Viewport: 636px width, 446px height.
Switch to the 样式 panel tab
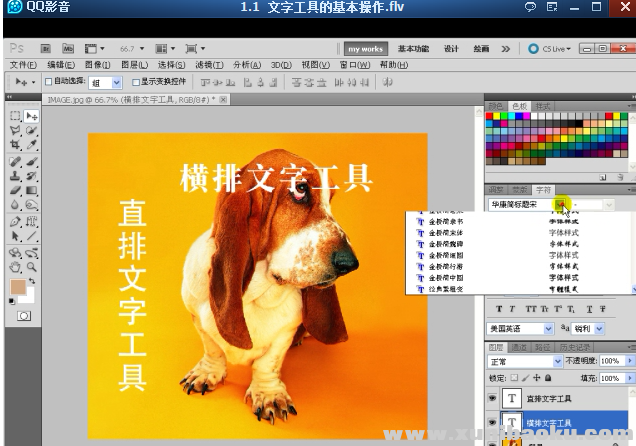click(x=543, y=105)
